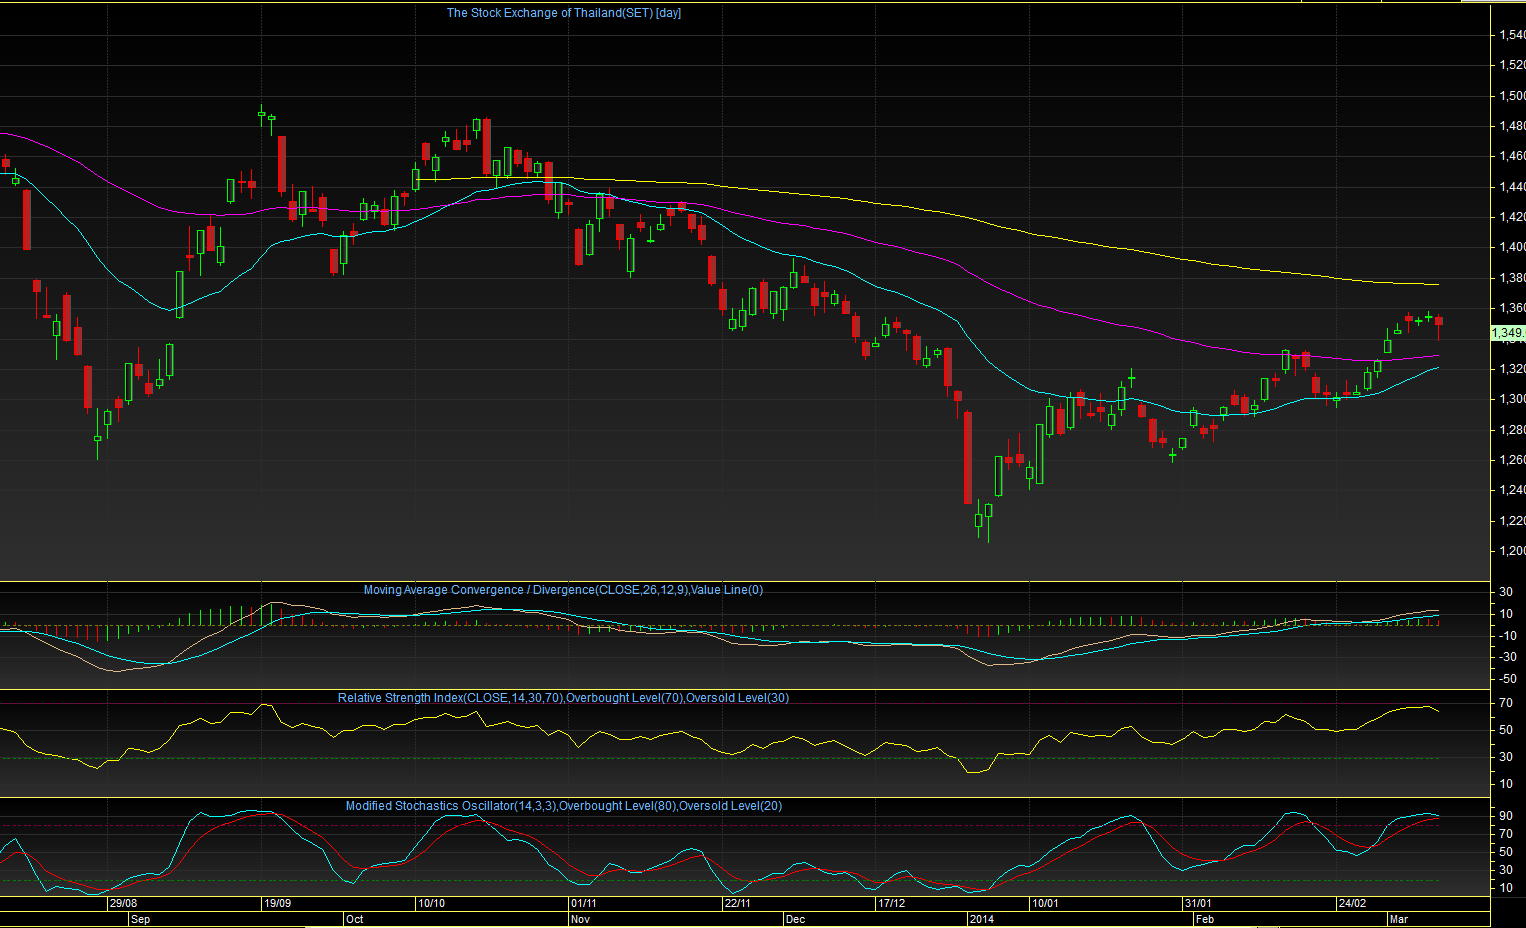Select the -30 value on the MACD axis
This screenshot has width=1526, height=928.
[x=1506, y=657]
